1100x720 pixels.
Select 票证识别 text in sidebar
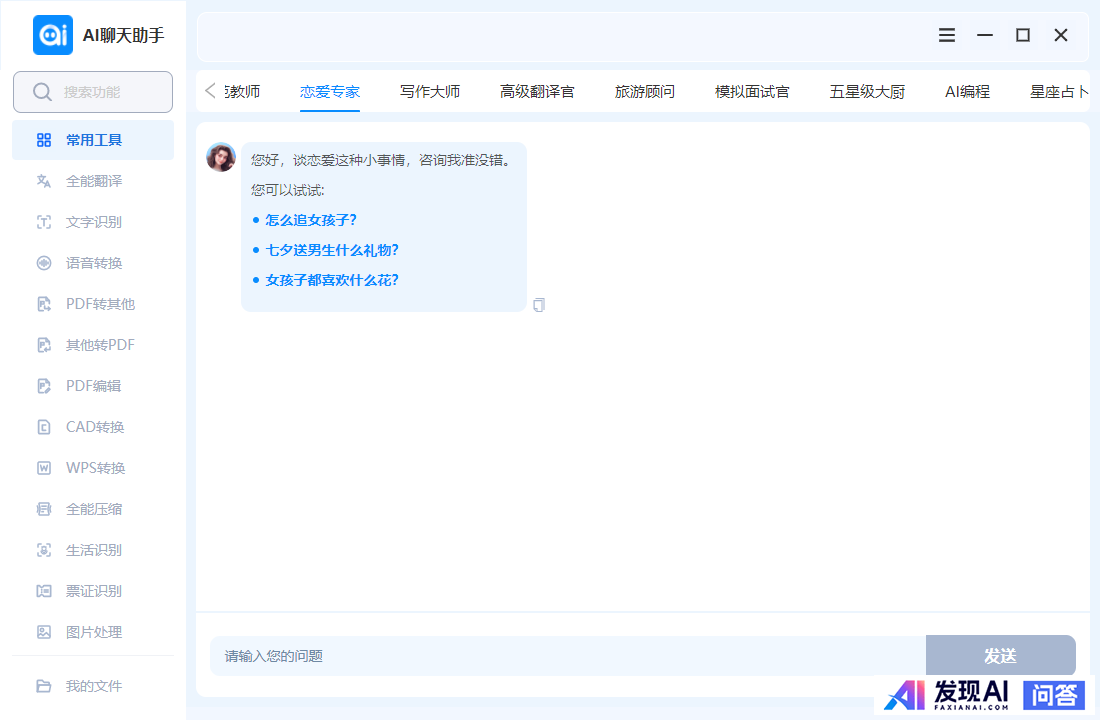click(94, 591)
